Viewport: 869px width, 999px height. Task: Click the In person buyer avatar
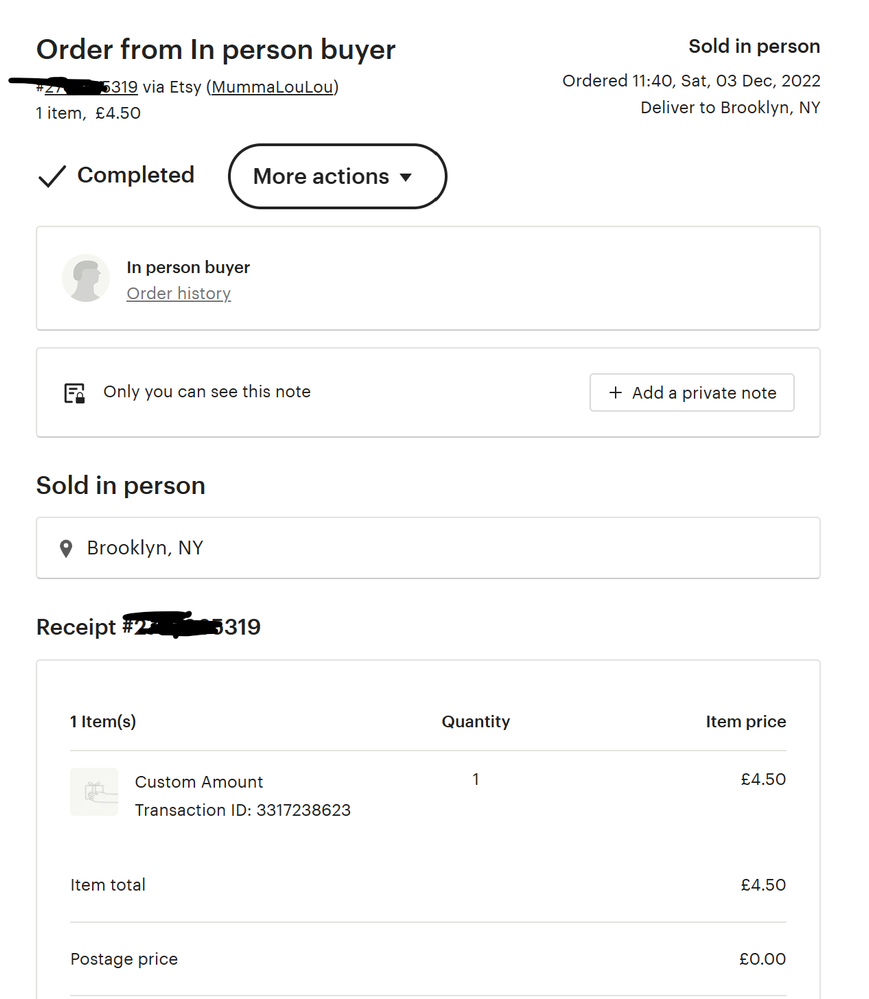point(86,278)
